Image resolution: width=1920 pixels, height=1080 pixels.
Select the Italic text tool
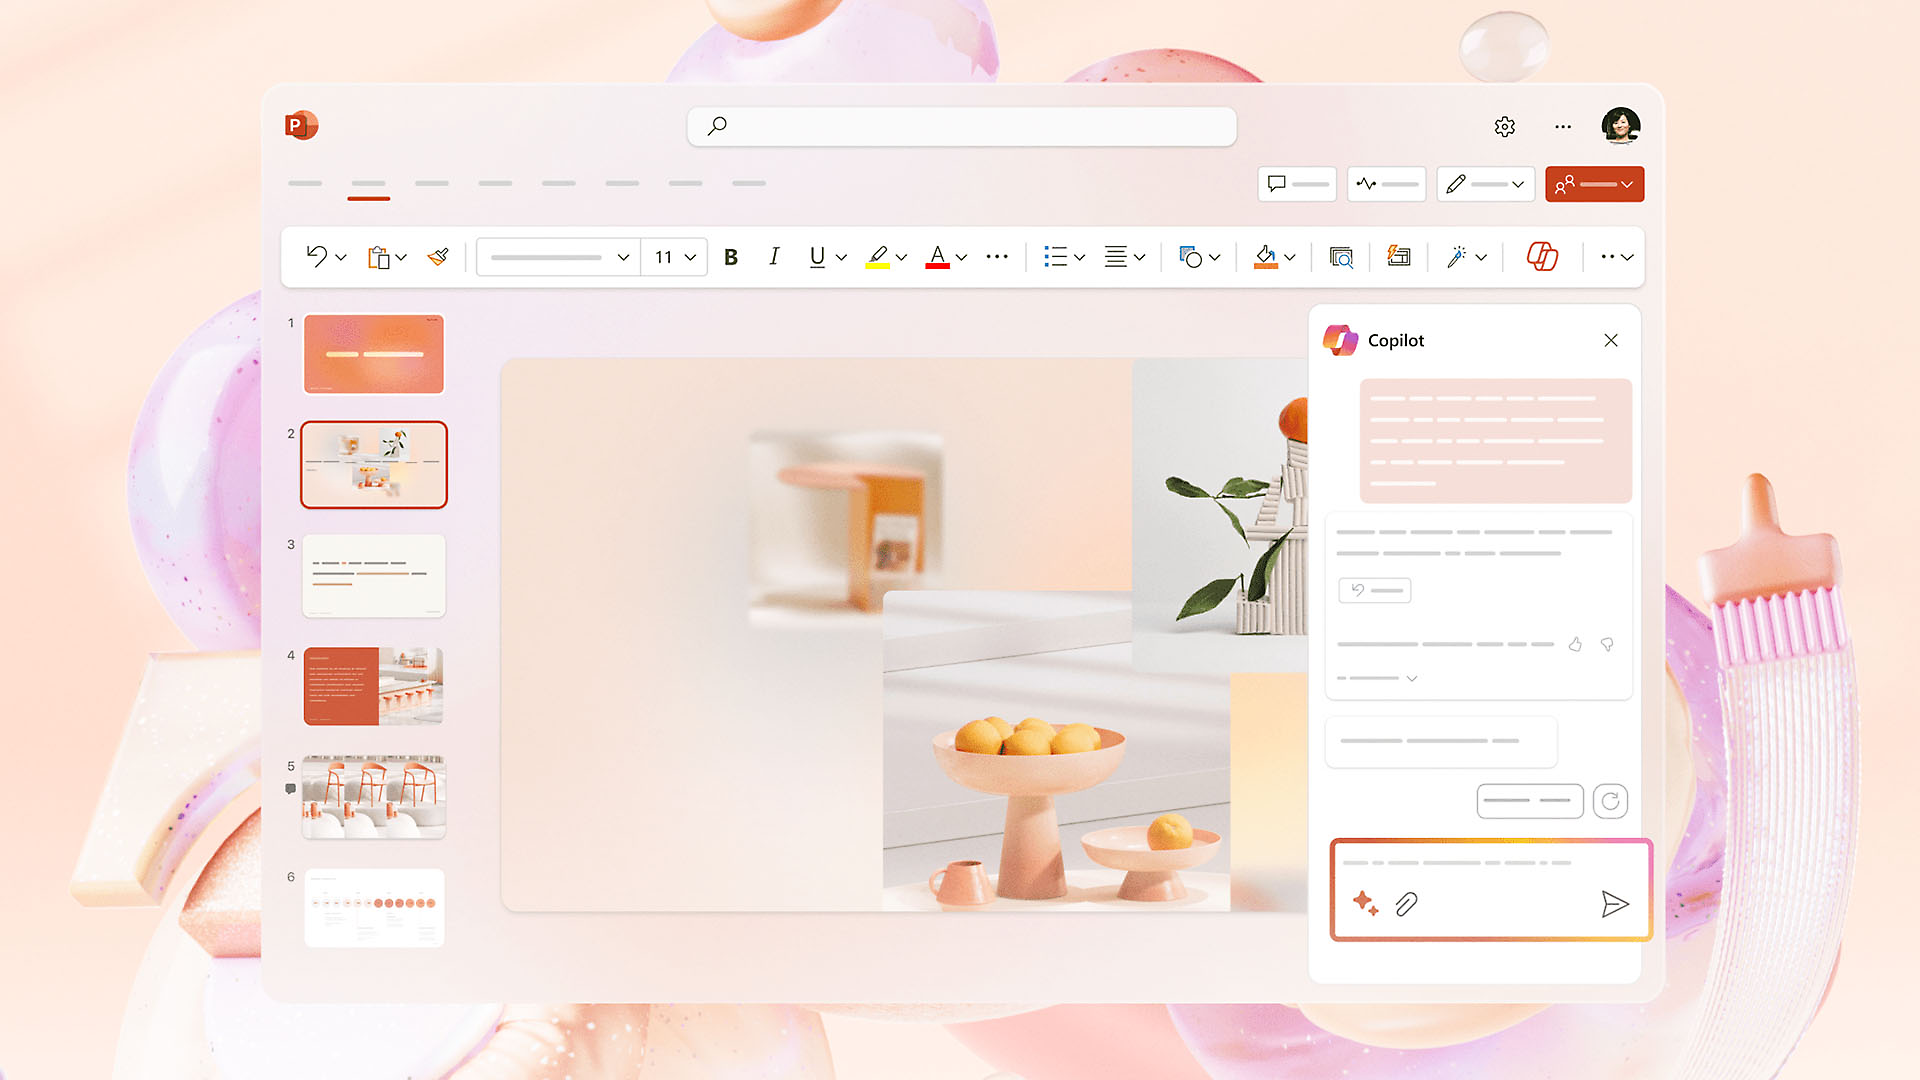coord(773,256)
